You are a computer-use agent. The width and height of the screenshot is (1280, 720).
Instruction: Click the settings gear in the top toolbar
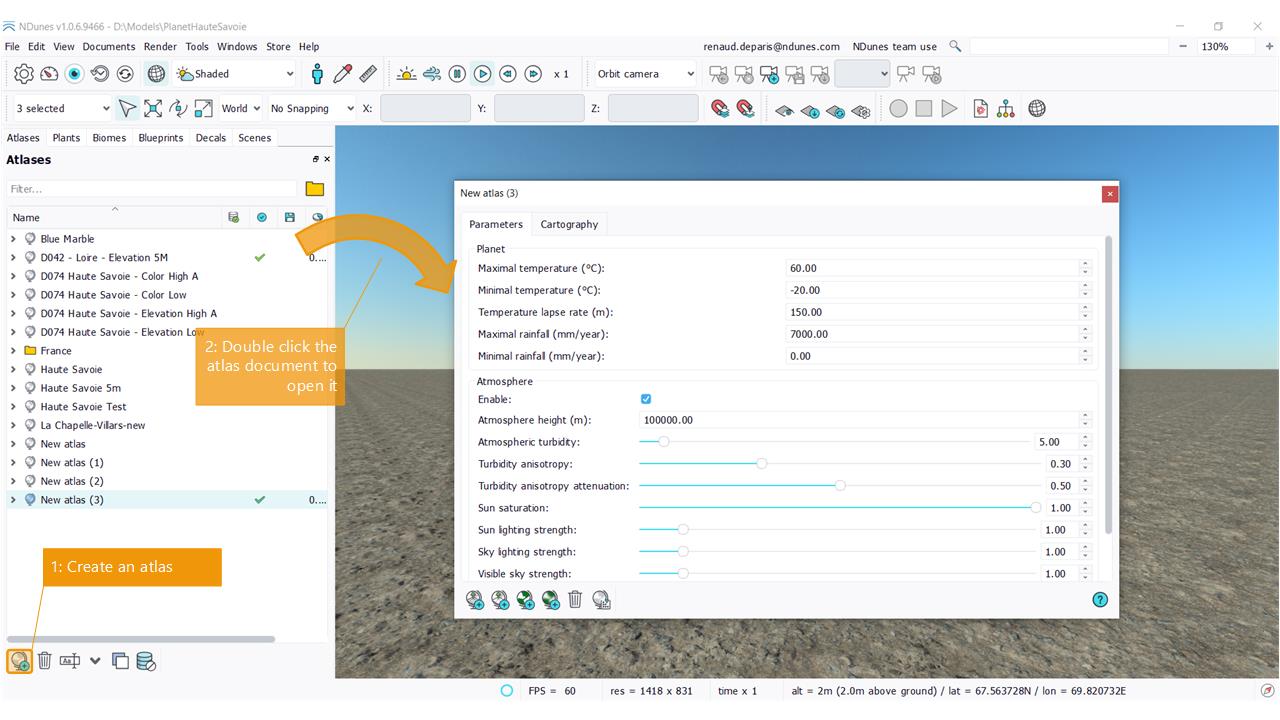point(24,74)
